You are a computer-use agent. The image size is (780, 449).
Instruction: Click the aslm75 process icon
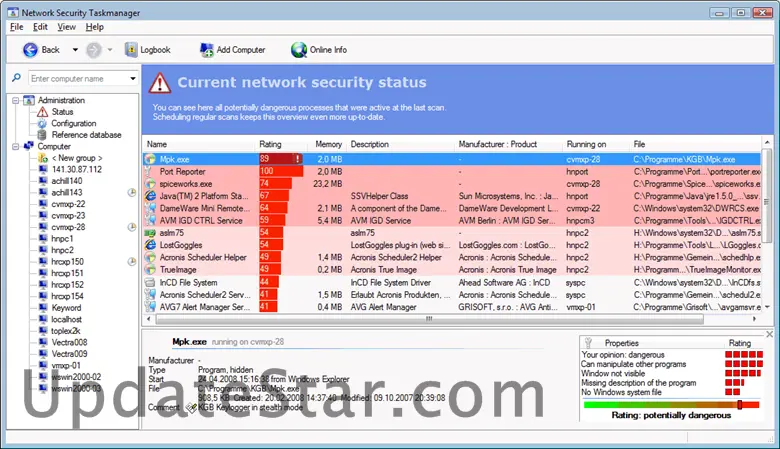point(150,233)
